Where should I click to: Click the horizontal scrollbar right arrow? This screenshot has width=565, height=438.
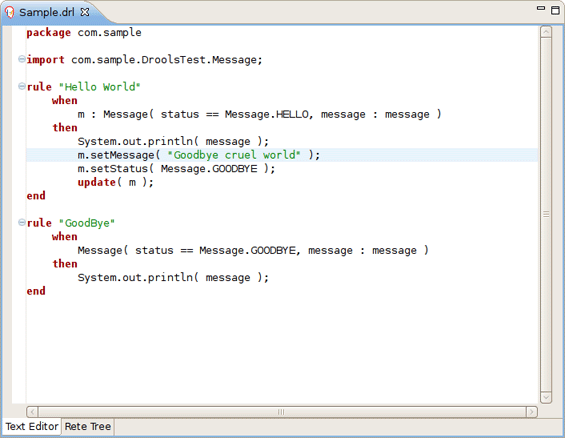[x=531, y=412]
